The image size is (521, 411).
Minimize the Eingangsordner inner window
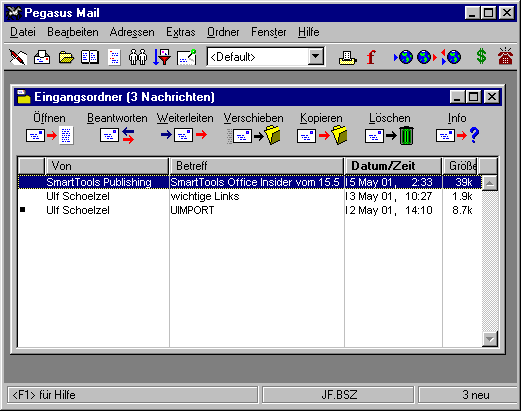[457, 97]
